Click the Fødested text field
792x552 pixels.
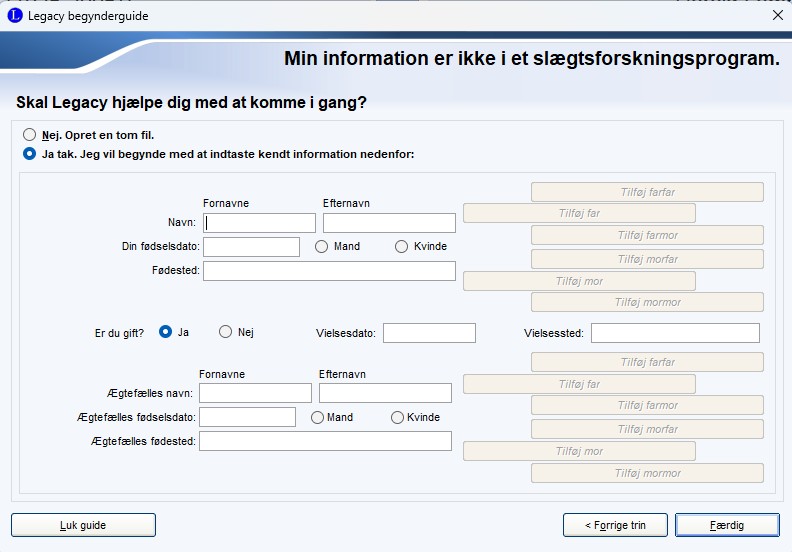[x=329, y=271]
